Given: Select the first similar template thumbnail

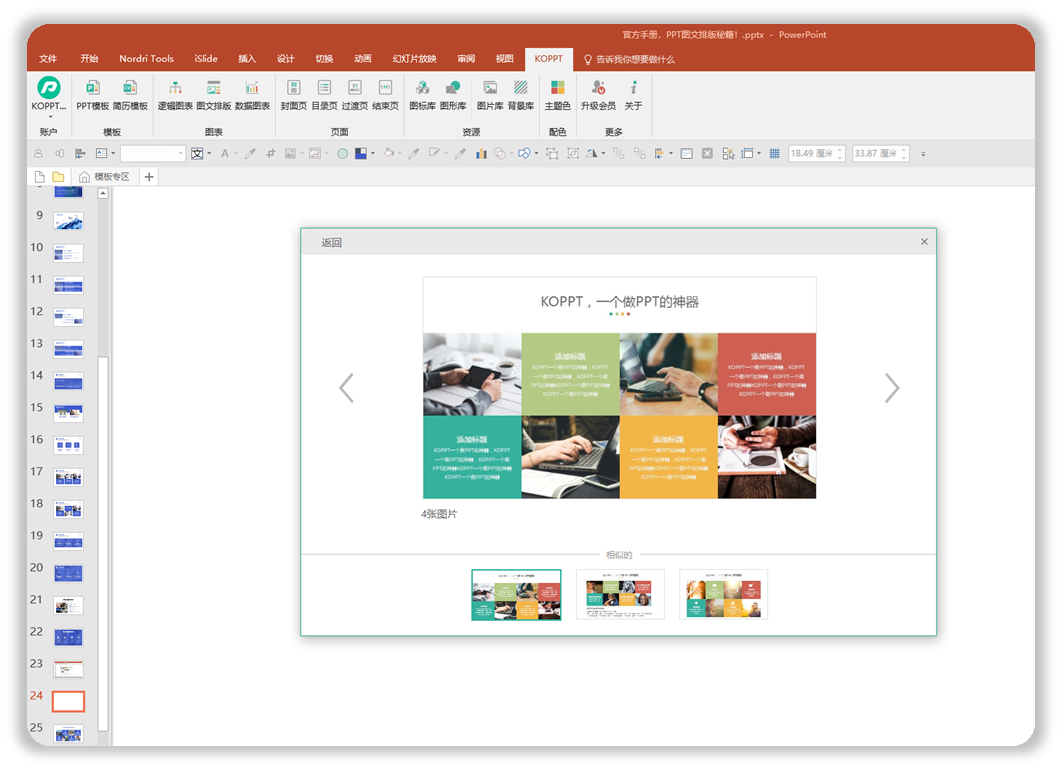Looking at the screenshot, I should click(516, 595).
